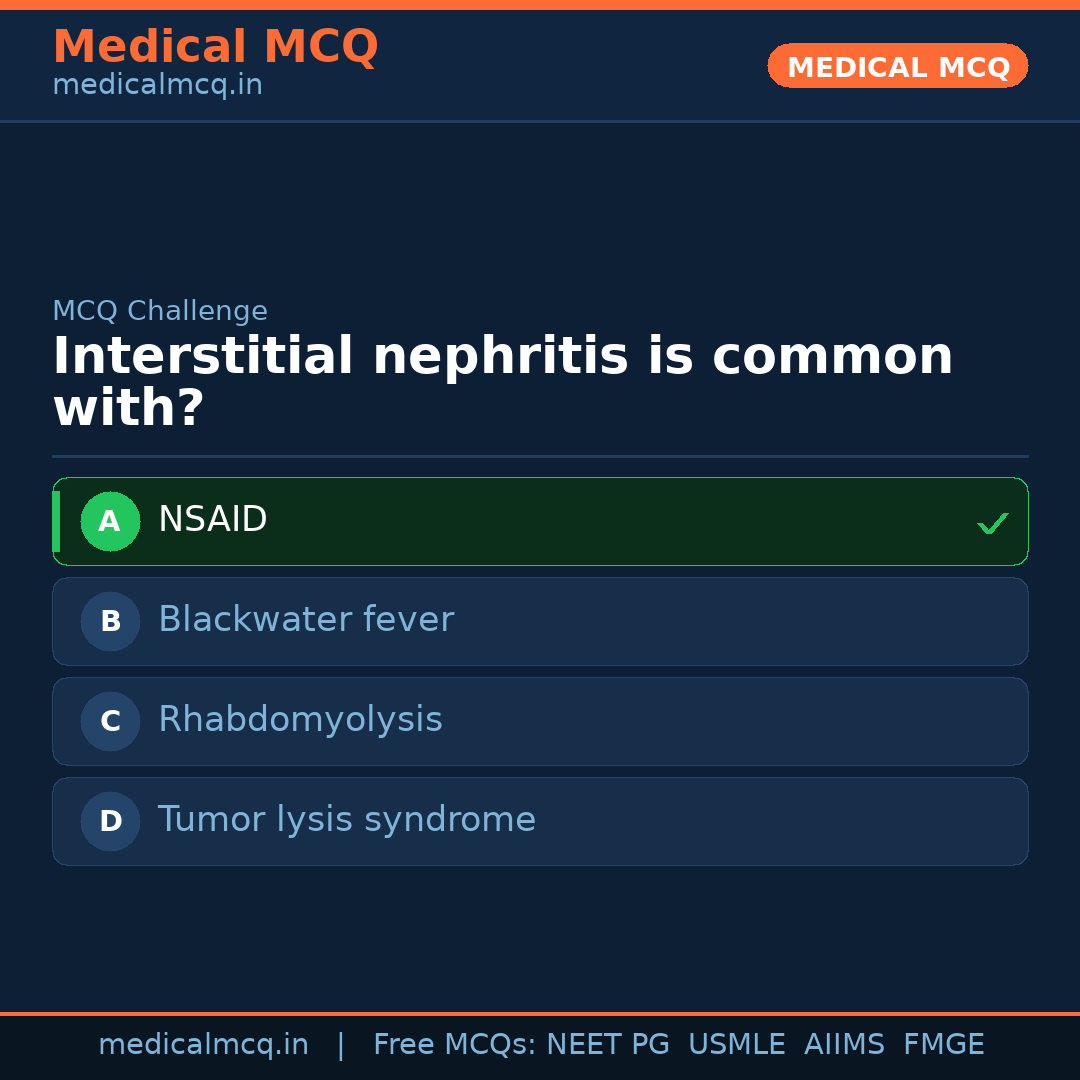The height and width of the screenshot is (1080, 1080).
Task: Open the medicalmcq.in link in the footer
Action: (203, 1045)
